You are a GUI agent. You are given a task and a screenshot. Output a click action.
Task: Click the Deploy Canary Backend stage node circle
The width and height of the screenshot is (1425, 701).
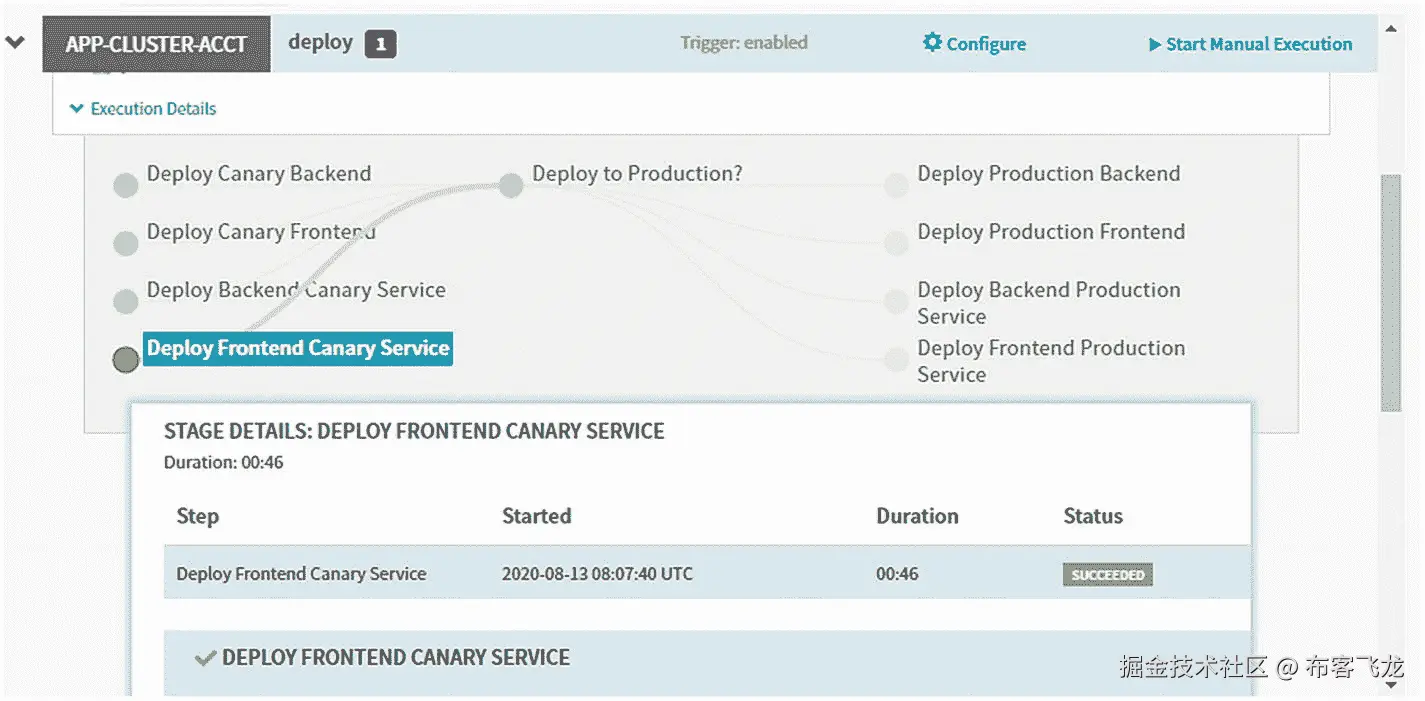pyautogui.click(x=125, y=186)
